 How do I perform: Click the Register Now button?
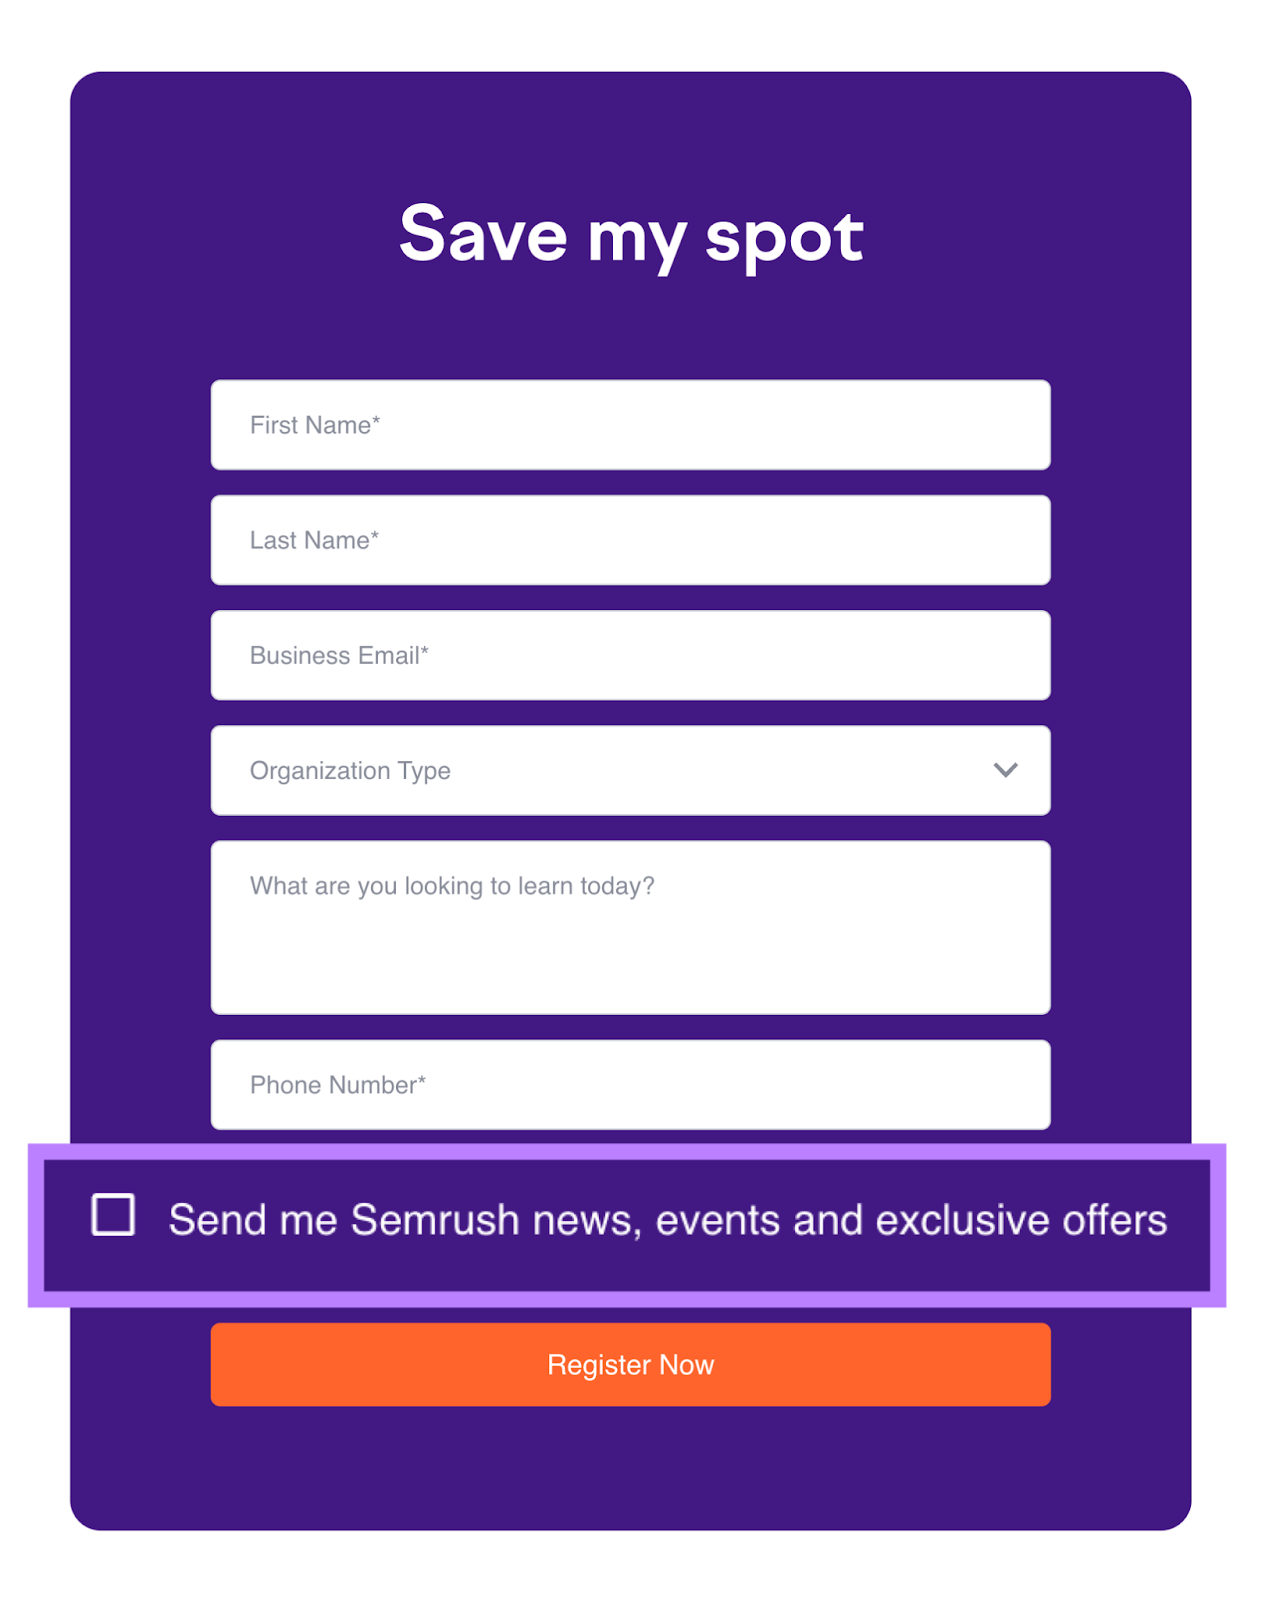pyautogui.click(x=630, y=1364)
